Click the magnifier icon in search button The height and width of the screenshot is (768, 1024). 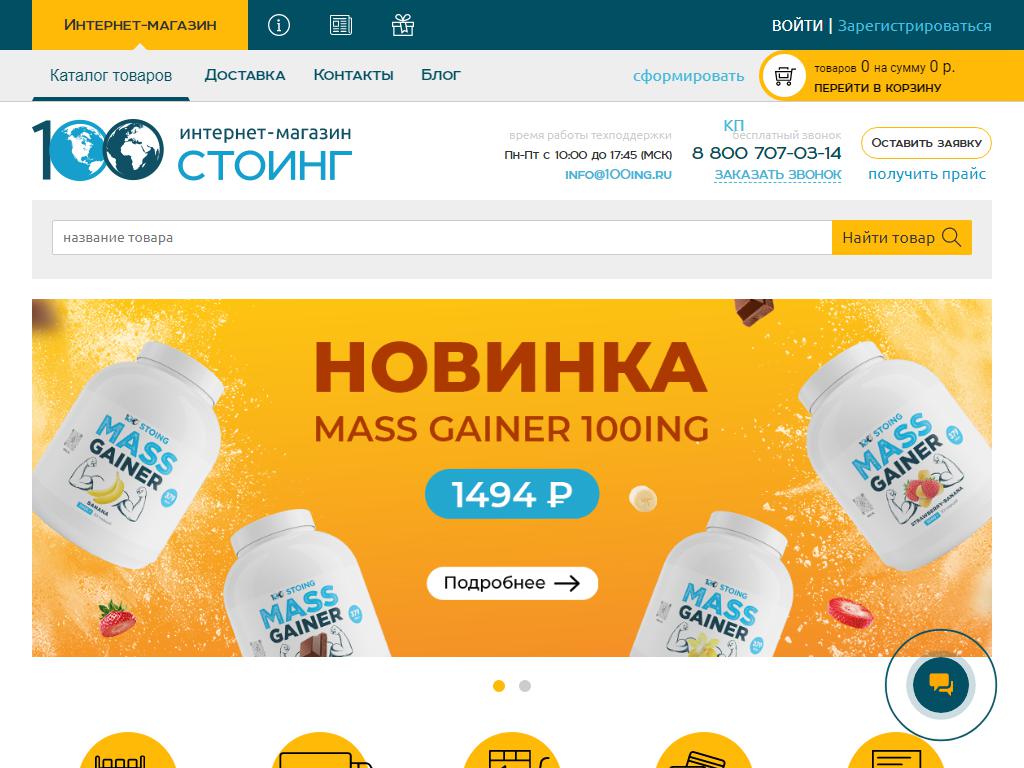pyautogui.click(x=952, y=237)
